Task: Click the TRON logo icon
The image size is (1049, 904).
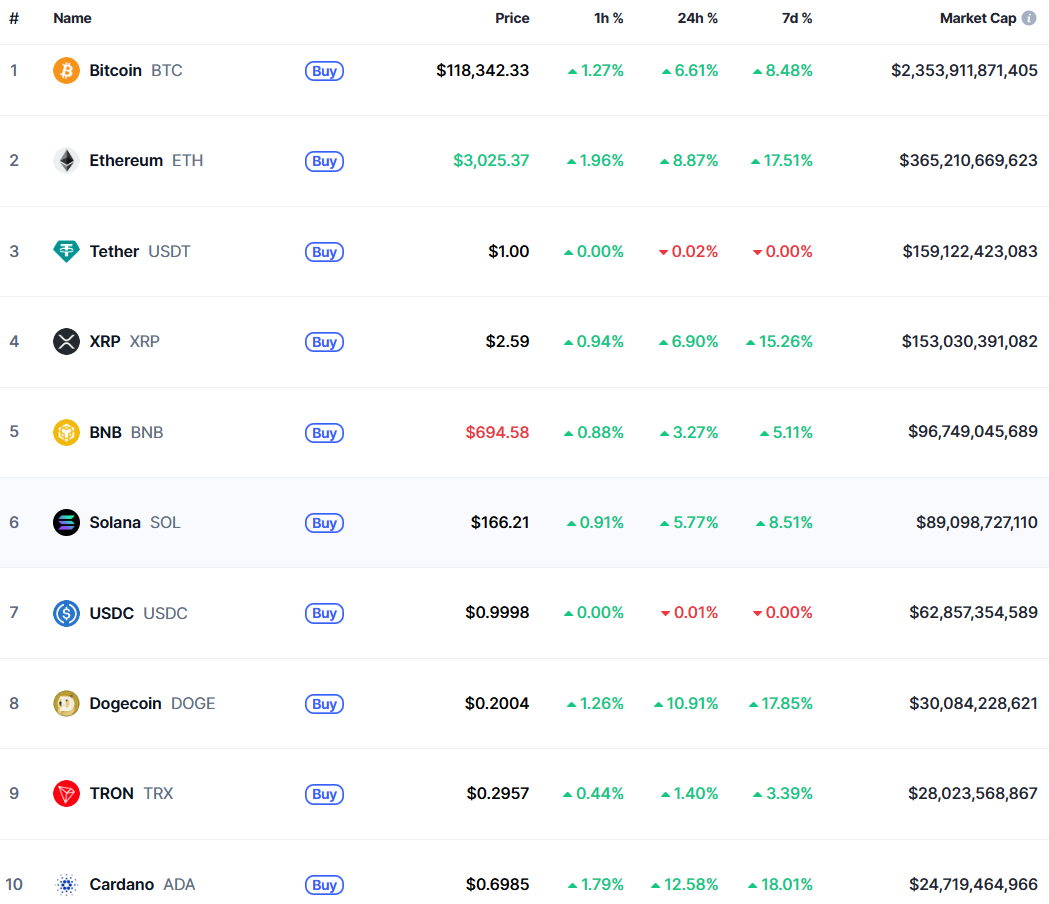Action: tap(66, 794)
